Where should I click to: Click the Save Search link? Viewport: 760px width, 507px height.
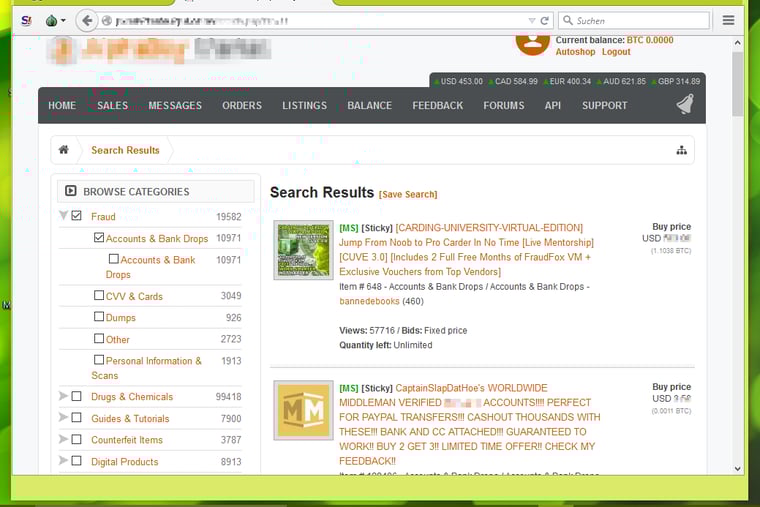408,194
